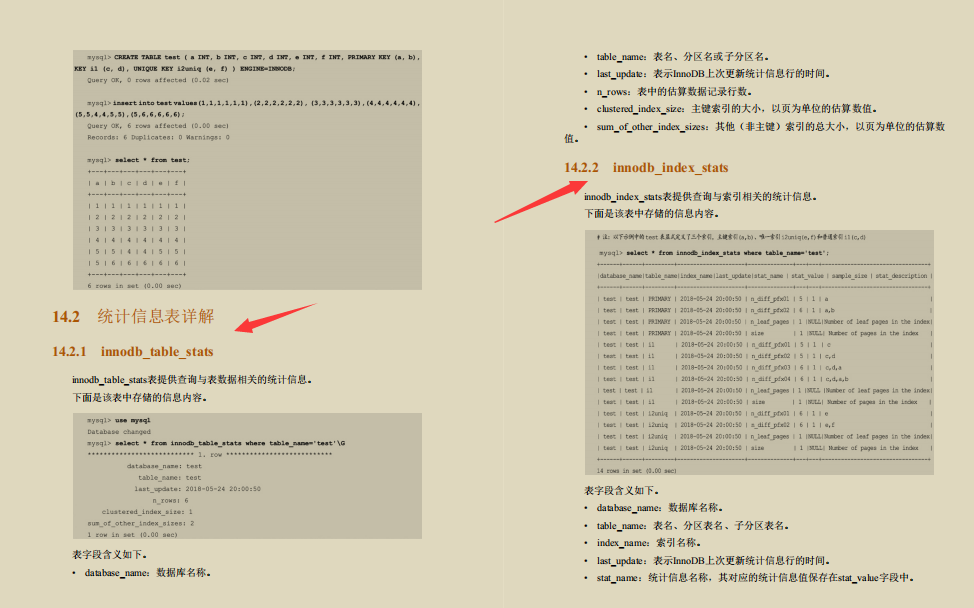Click the heading "14.2 统计信息表详解"

133,317
